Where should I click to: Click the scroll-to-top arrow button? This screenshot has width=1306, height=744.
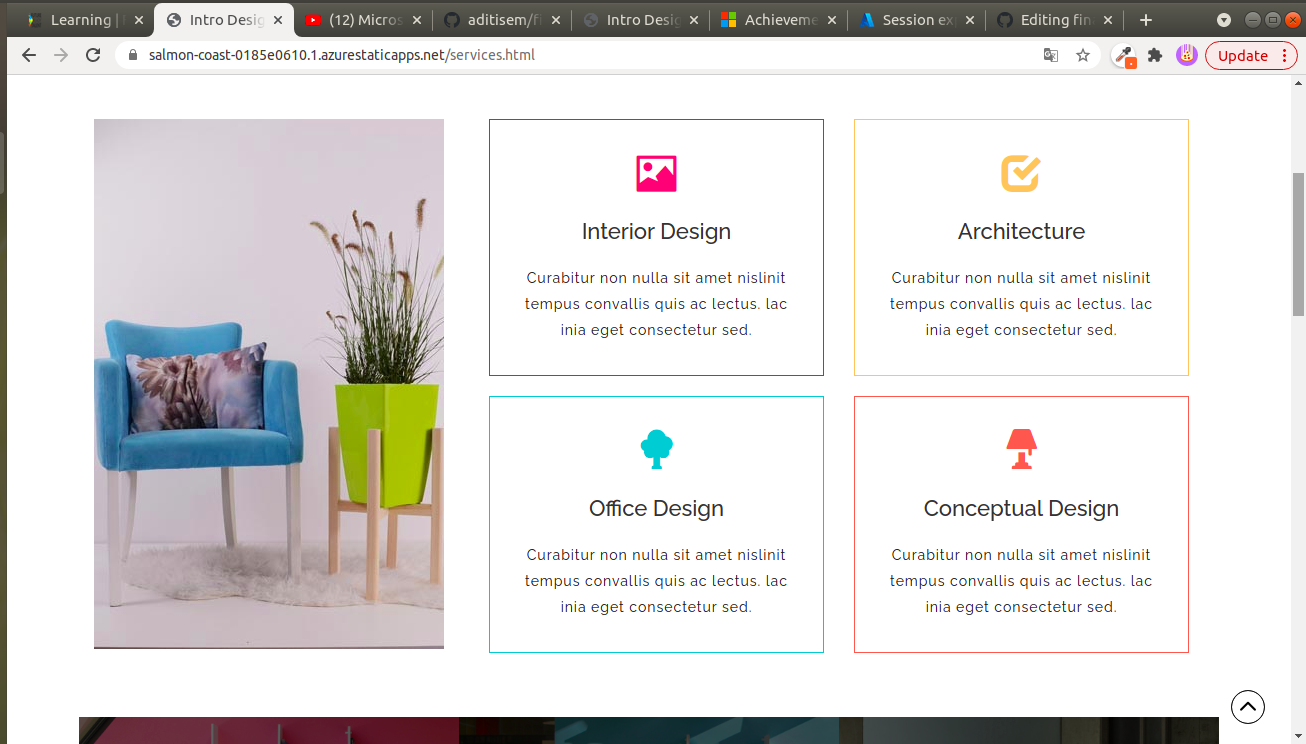click(x=1248, y=707)
